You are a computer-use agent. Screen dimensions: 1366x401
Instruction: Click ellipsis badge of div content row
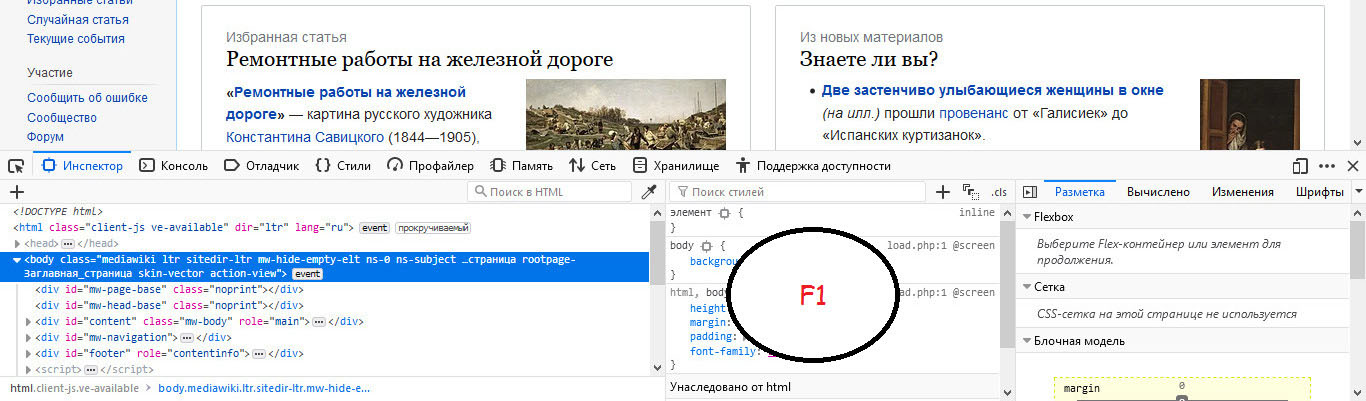320,322
